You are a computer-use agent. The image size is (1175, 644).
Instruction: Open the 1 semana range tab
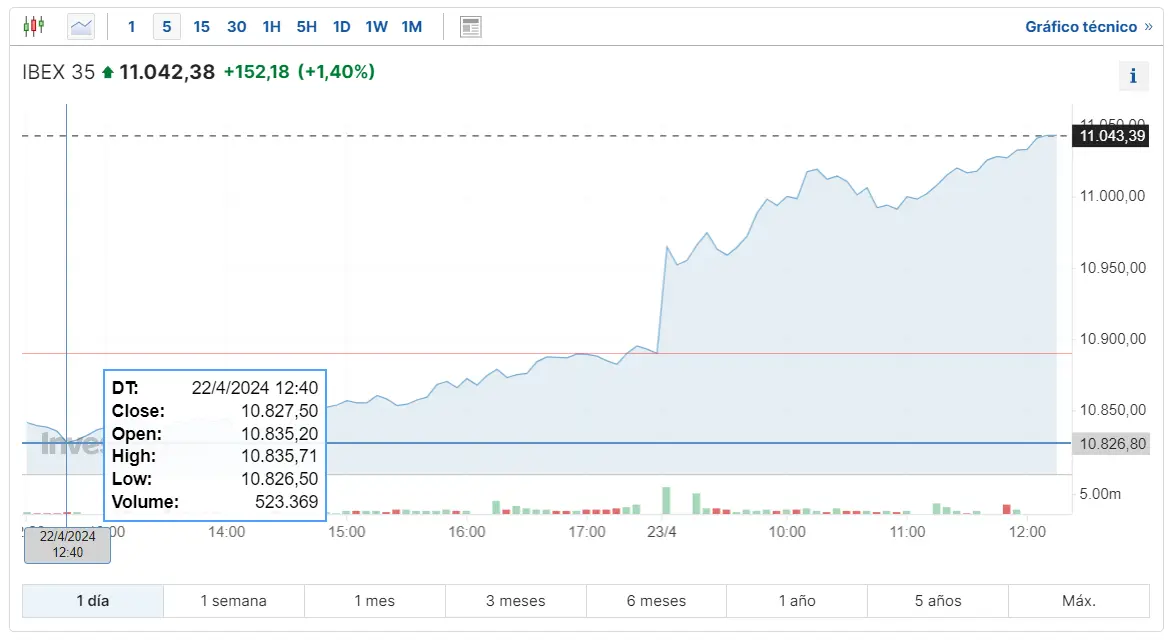[234, 601]
